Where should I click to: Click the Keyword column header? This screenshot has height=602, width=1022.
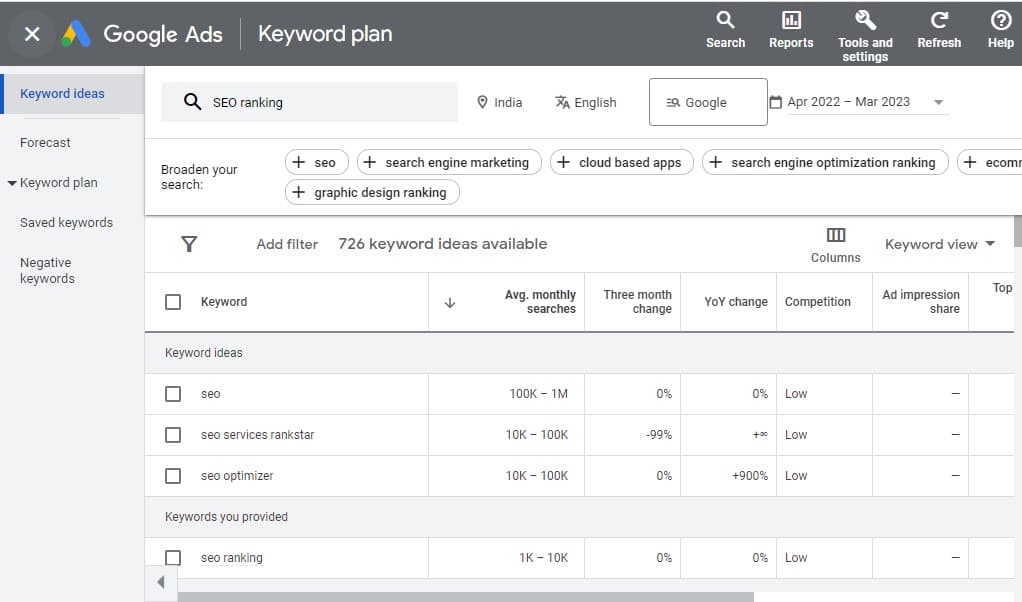224,302
